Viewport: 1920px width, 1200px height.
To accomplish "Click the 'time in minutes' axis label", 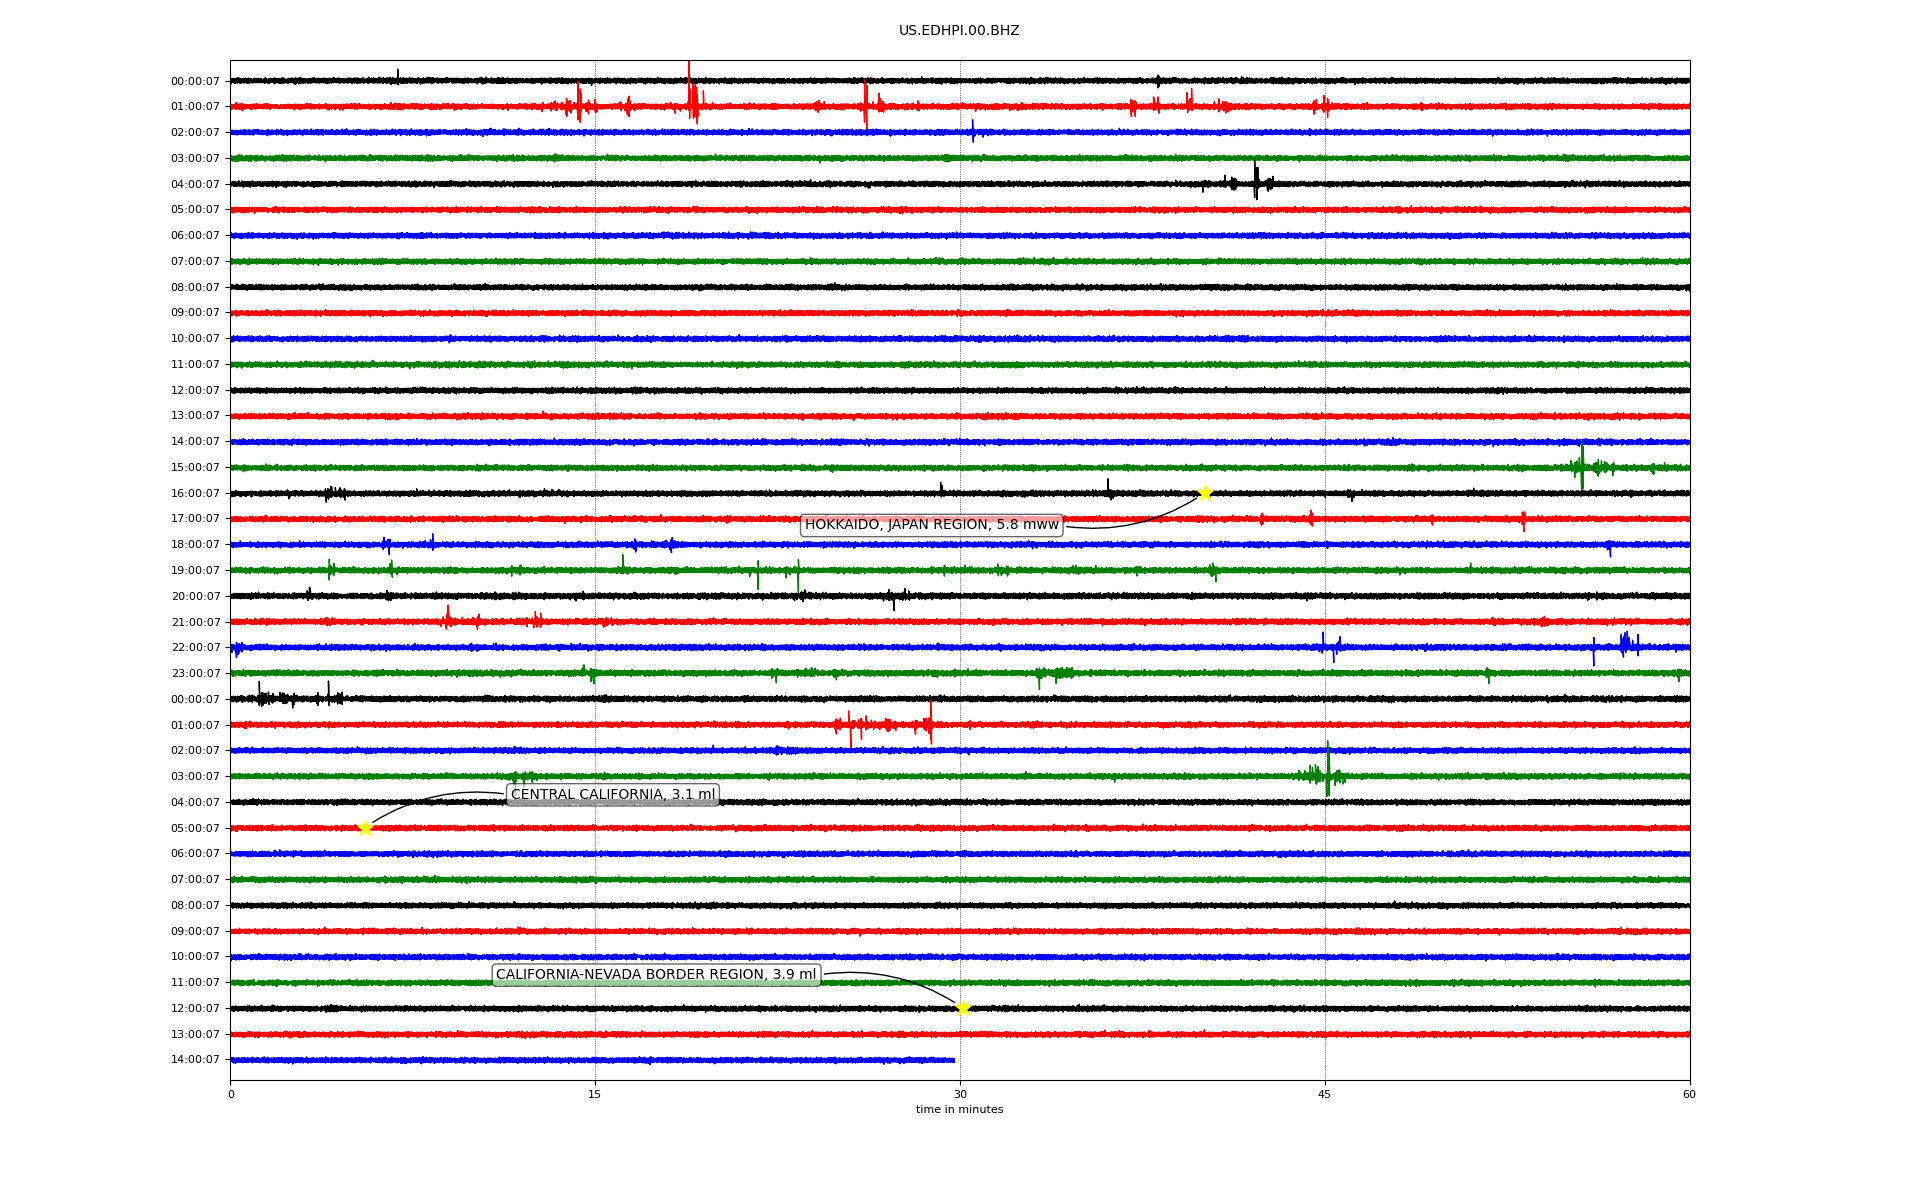I will 959,1109.
